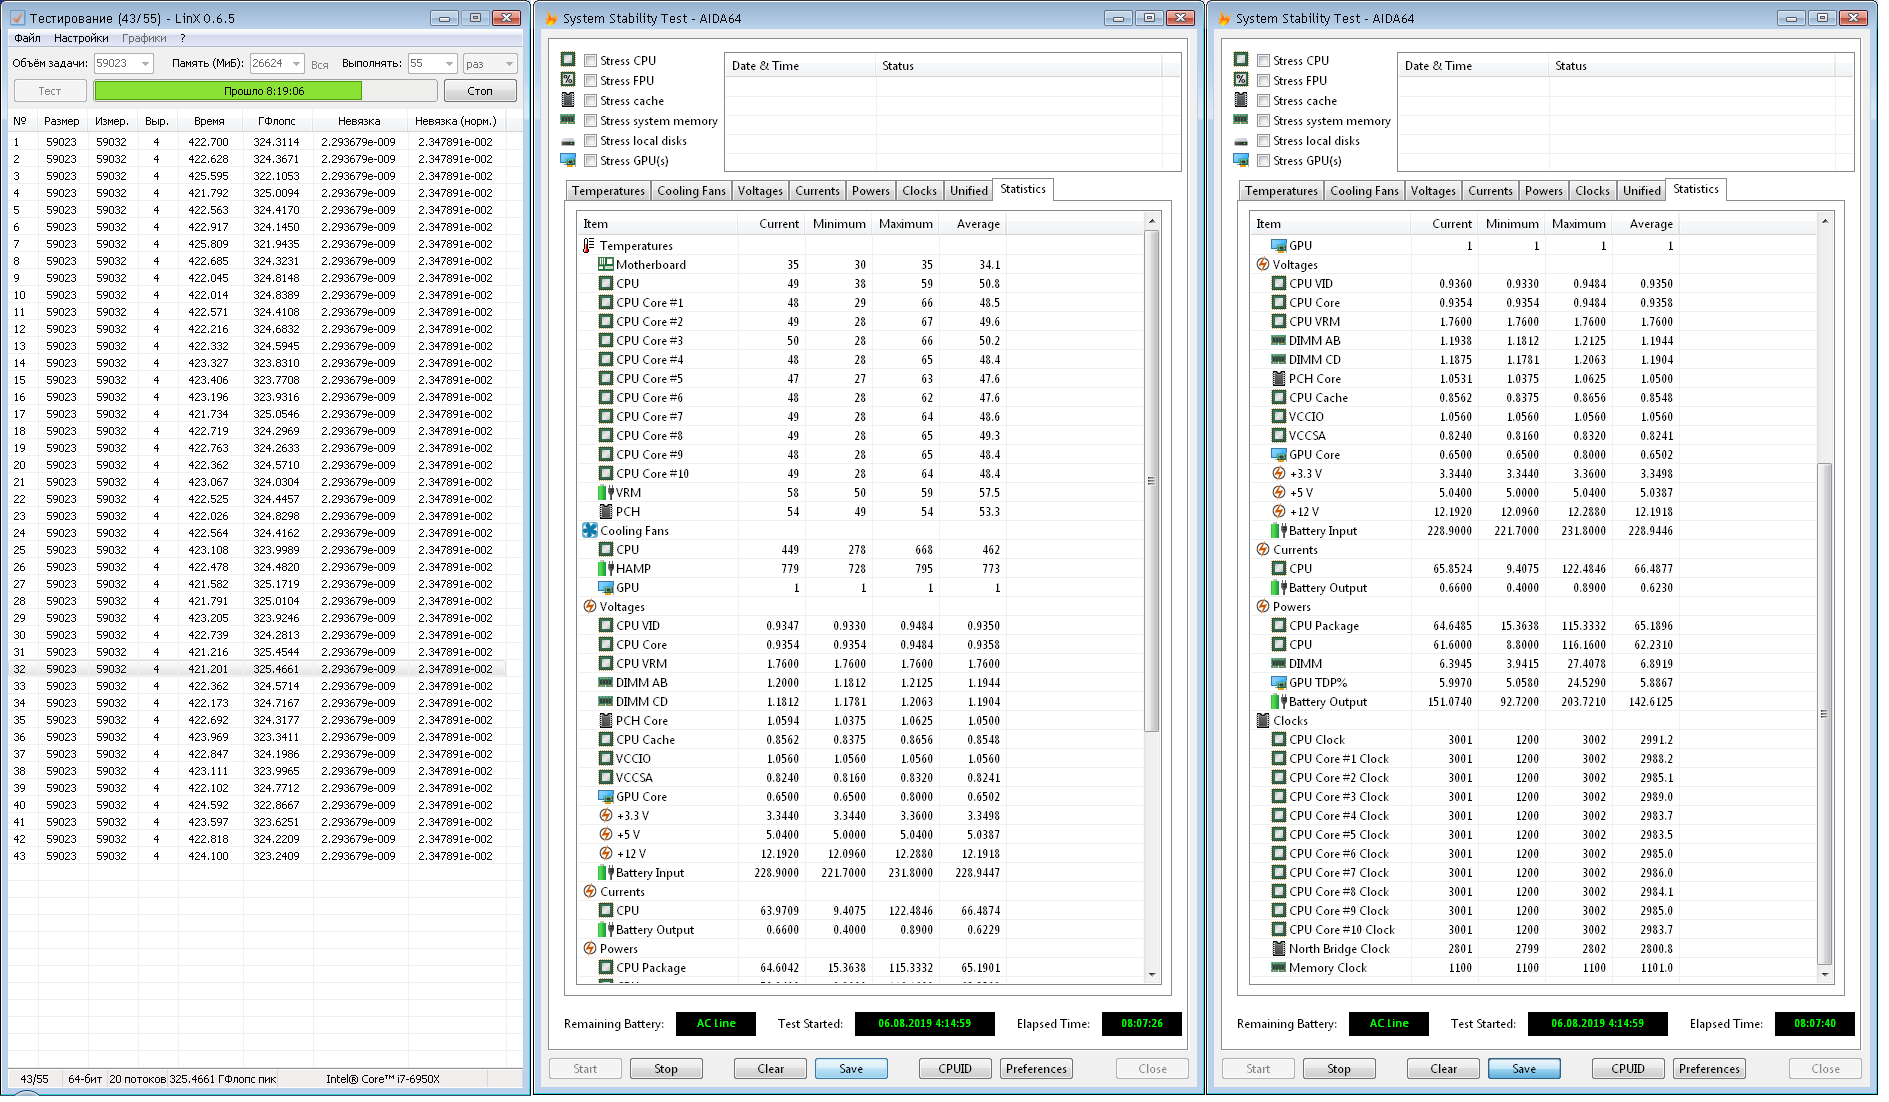Check Stress local disks in the middle window
Screen dimensions: 1889x1102
pyautogui.click(x=591, y=141)
